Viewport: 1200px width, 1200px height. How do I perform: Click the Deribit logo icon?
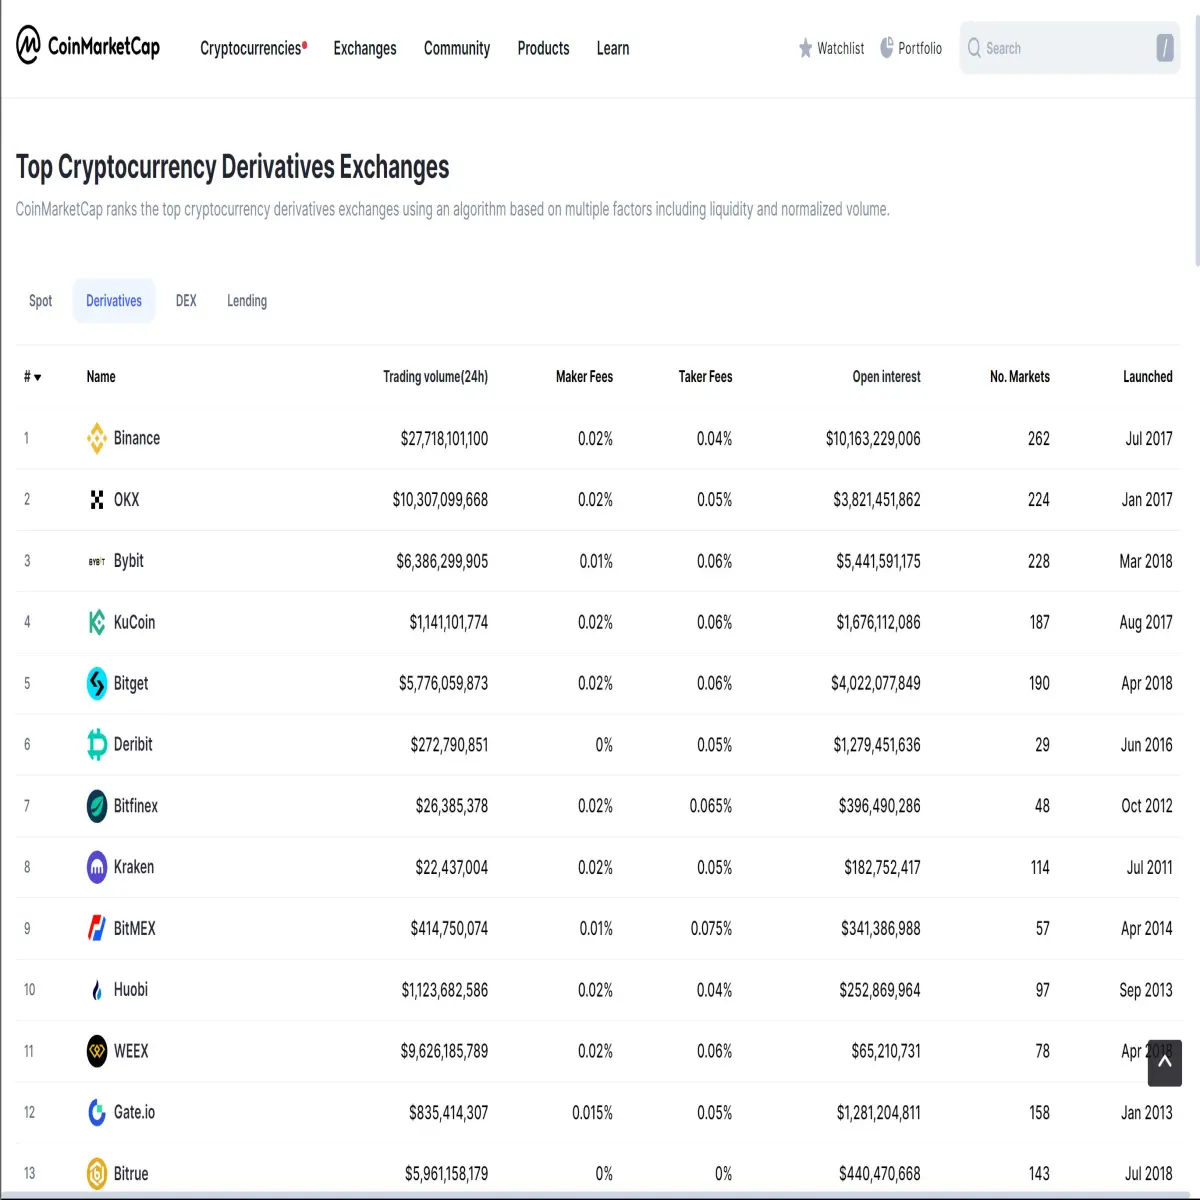coord(97,744)
